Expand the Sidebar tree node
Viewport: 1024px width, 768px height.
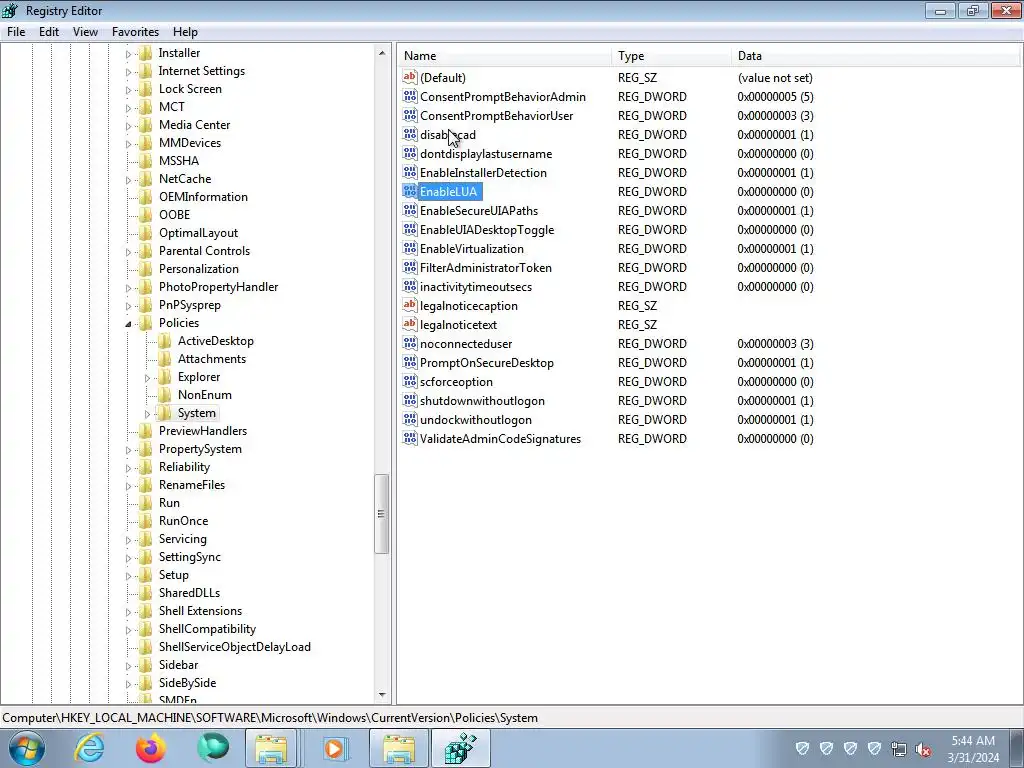tap(128, 665)
